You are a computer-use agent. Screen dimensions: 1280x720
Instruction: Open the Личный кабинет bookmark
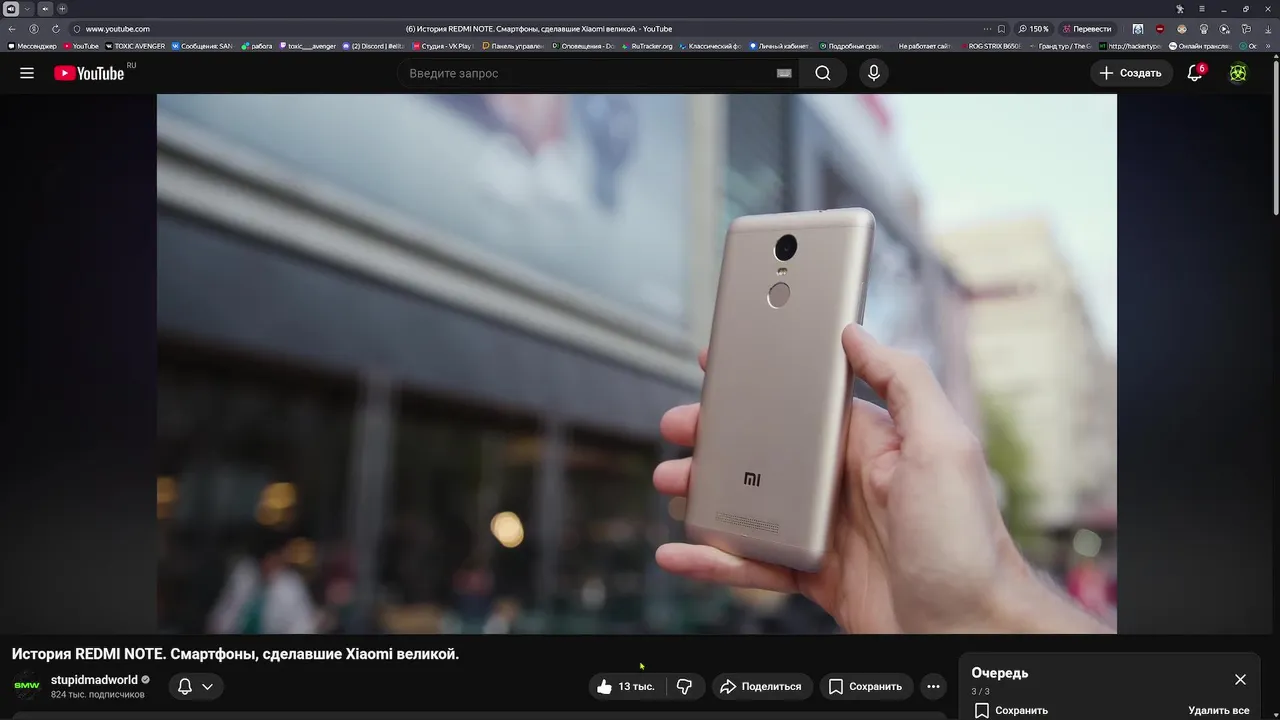(x=780, y=45)
